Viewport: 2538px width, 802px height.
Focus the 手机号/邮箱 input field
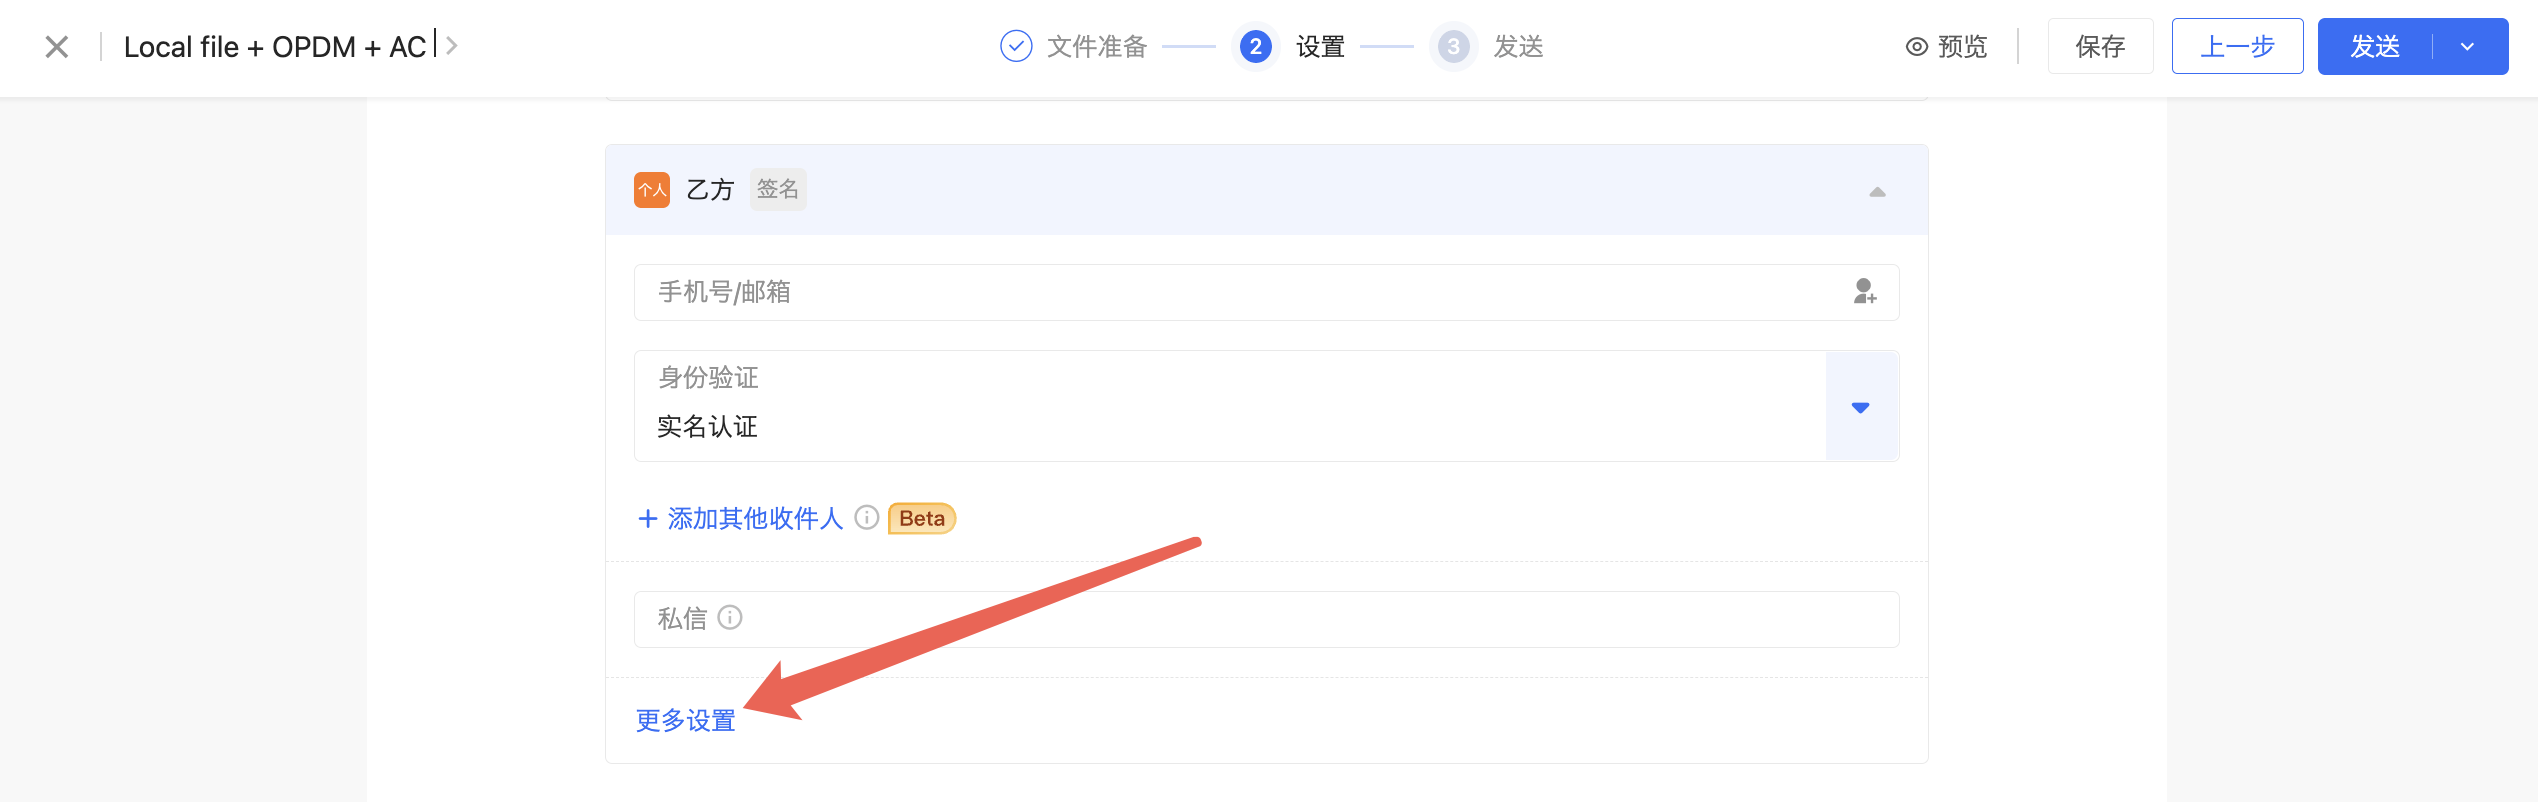1266,292
